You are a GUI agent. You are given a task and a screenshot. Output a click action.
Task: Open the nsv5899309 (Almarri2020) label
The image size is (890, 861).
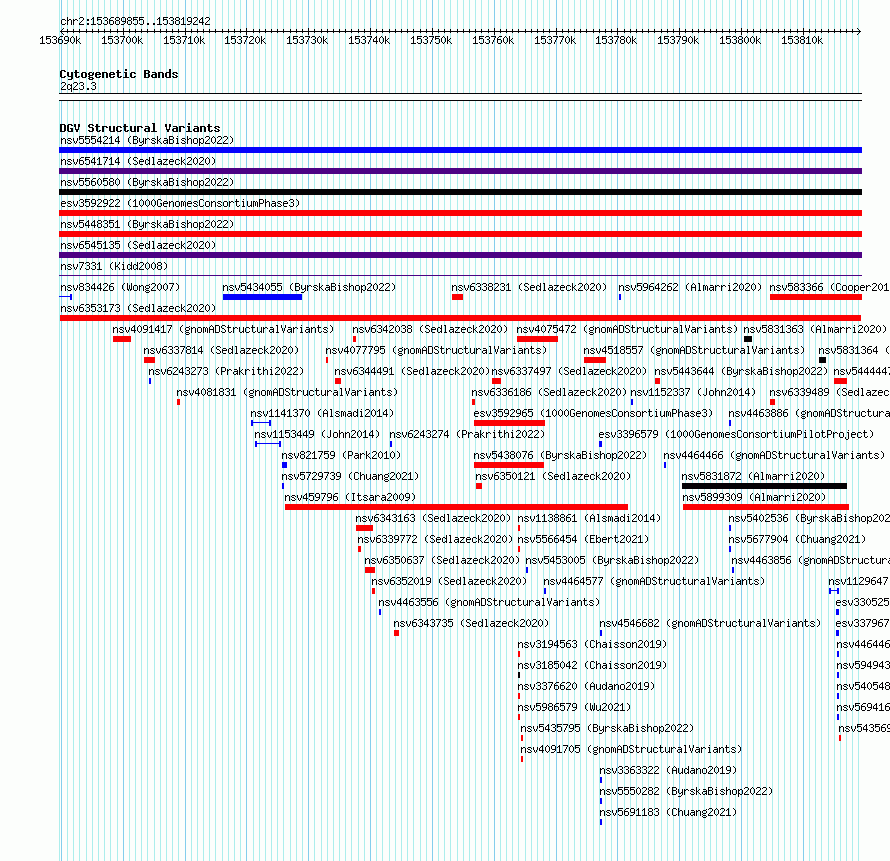click(754, 497)
